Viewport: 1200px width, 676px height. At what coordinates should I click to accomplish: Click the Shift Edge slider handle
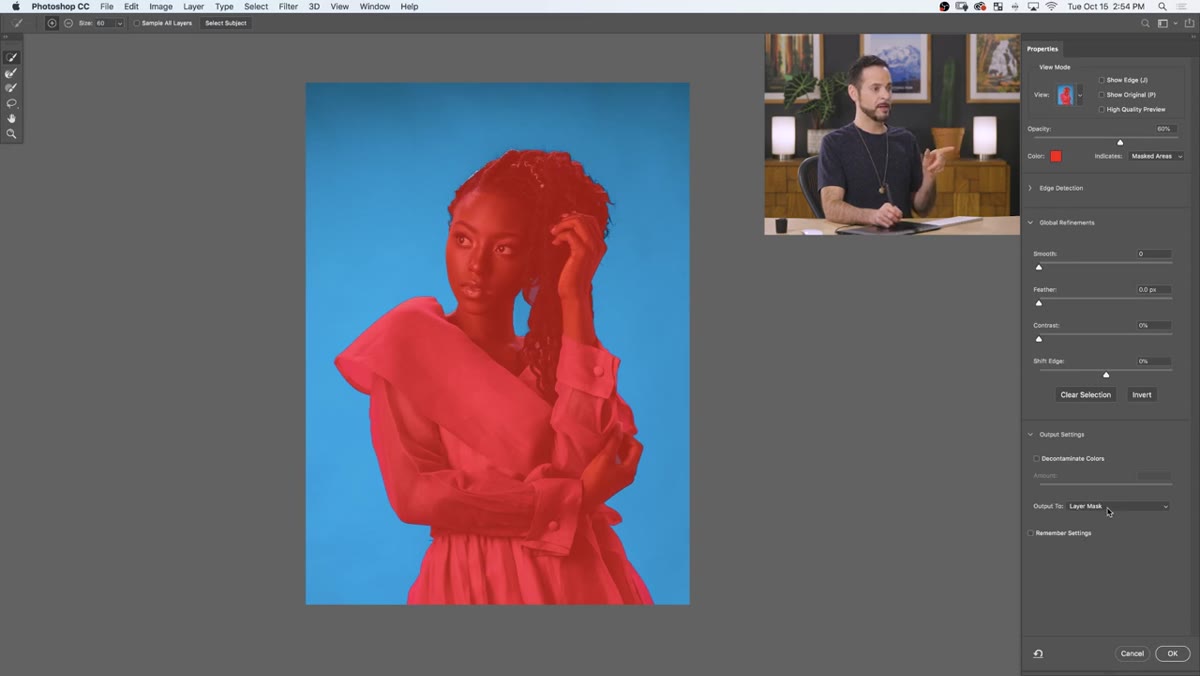[1106, 374]
